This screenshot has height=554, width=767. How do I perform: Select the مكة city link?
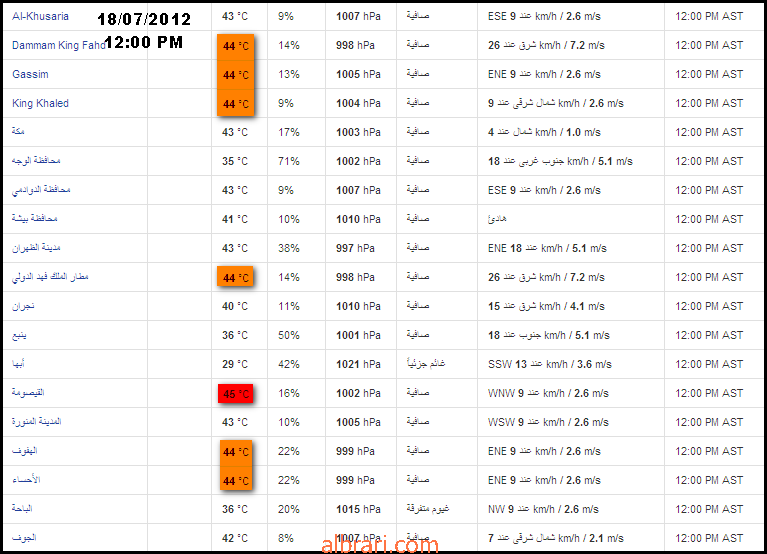click(x=18, y=131)
